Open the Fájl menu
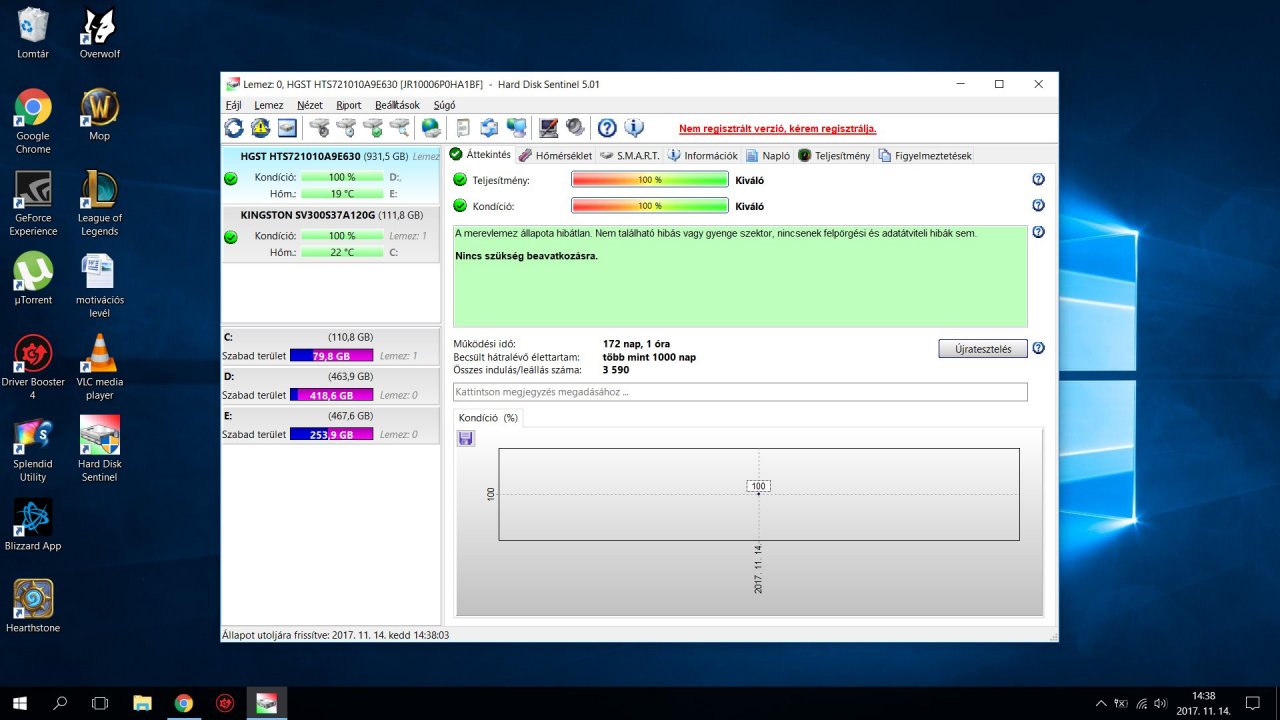This screenshot has width=1280, height=720. click(x=234, y=105)
